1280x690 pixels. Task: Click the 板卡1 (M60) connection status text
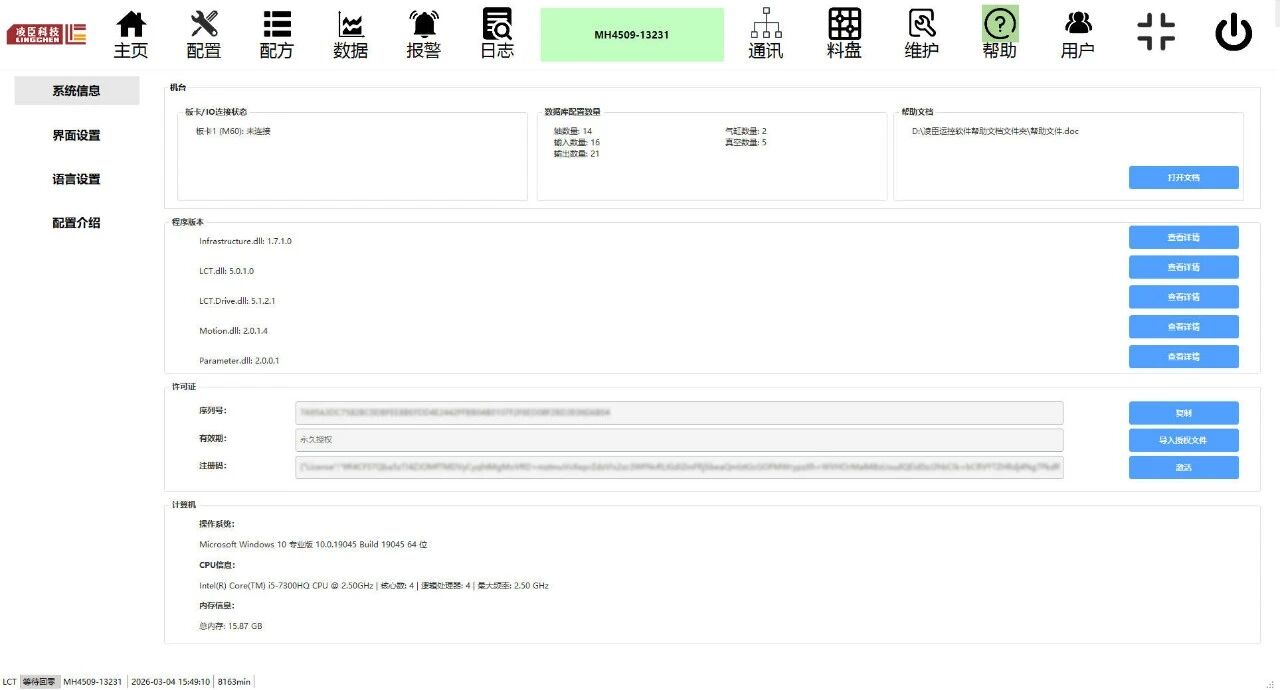[x=233, y=131]
